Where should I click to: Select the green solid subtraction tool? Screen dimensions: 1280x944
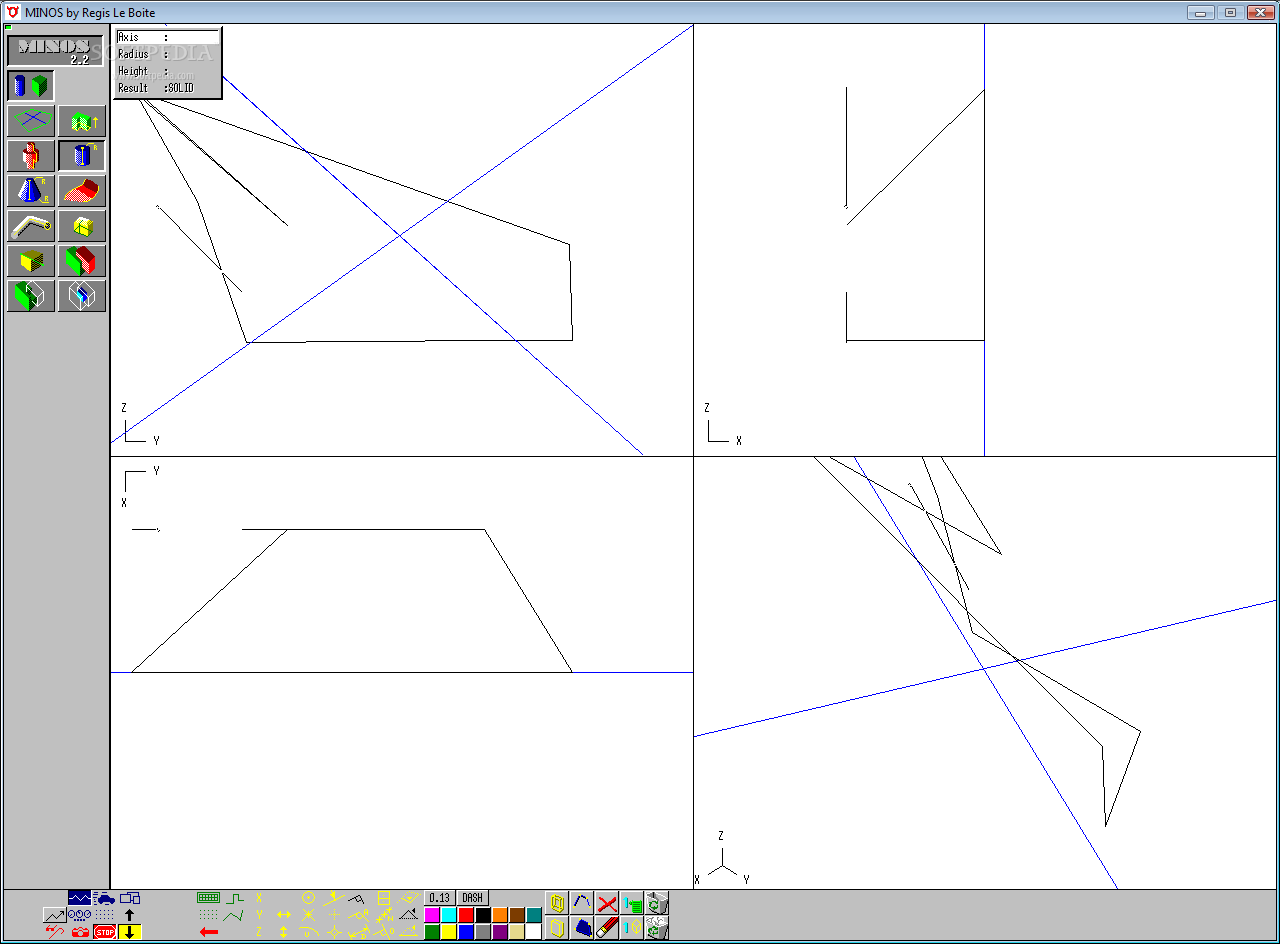[x=31, y=296]
